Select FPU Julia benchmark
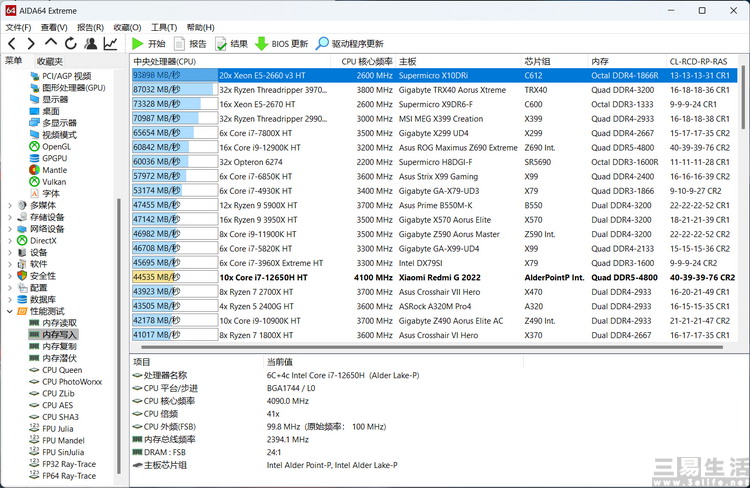The image size is (750, 488). tap(51, 429)
